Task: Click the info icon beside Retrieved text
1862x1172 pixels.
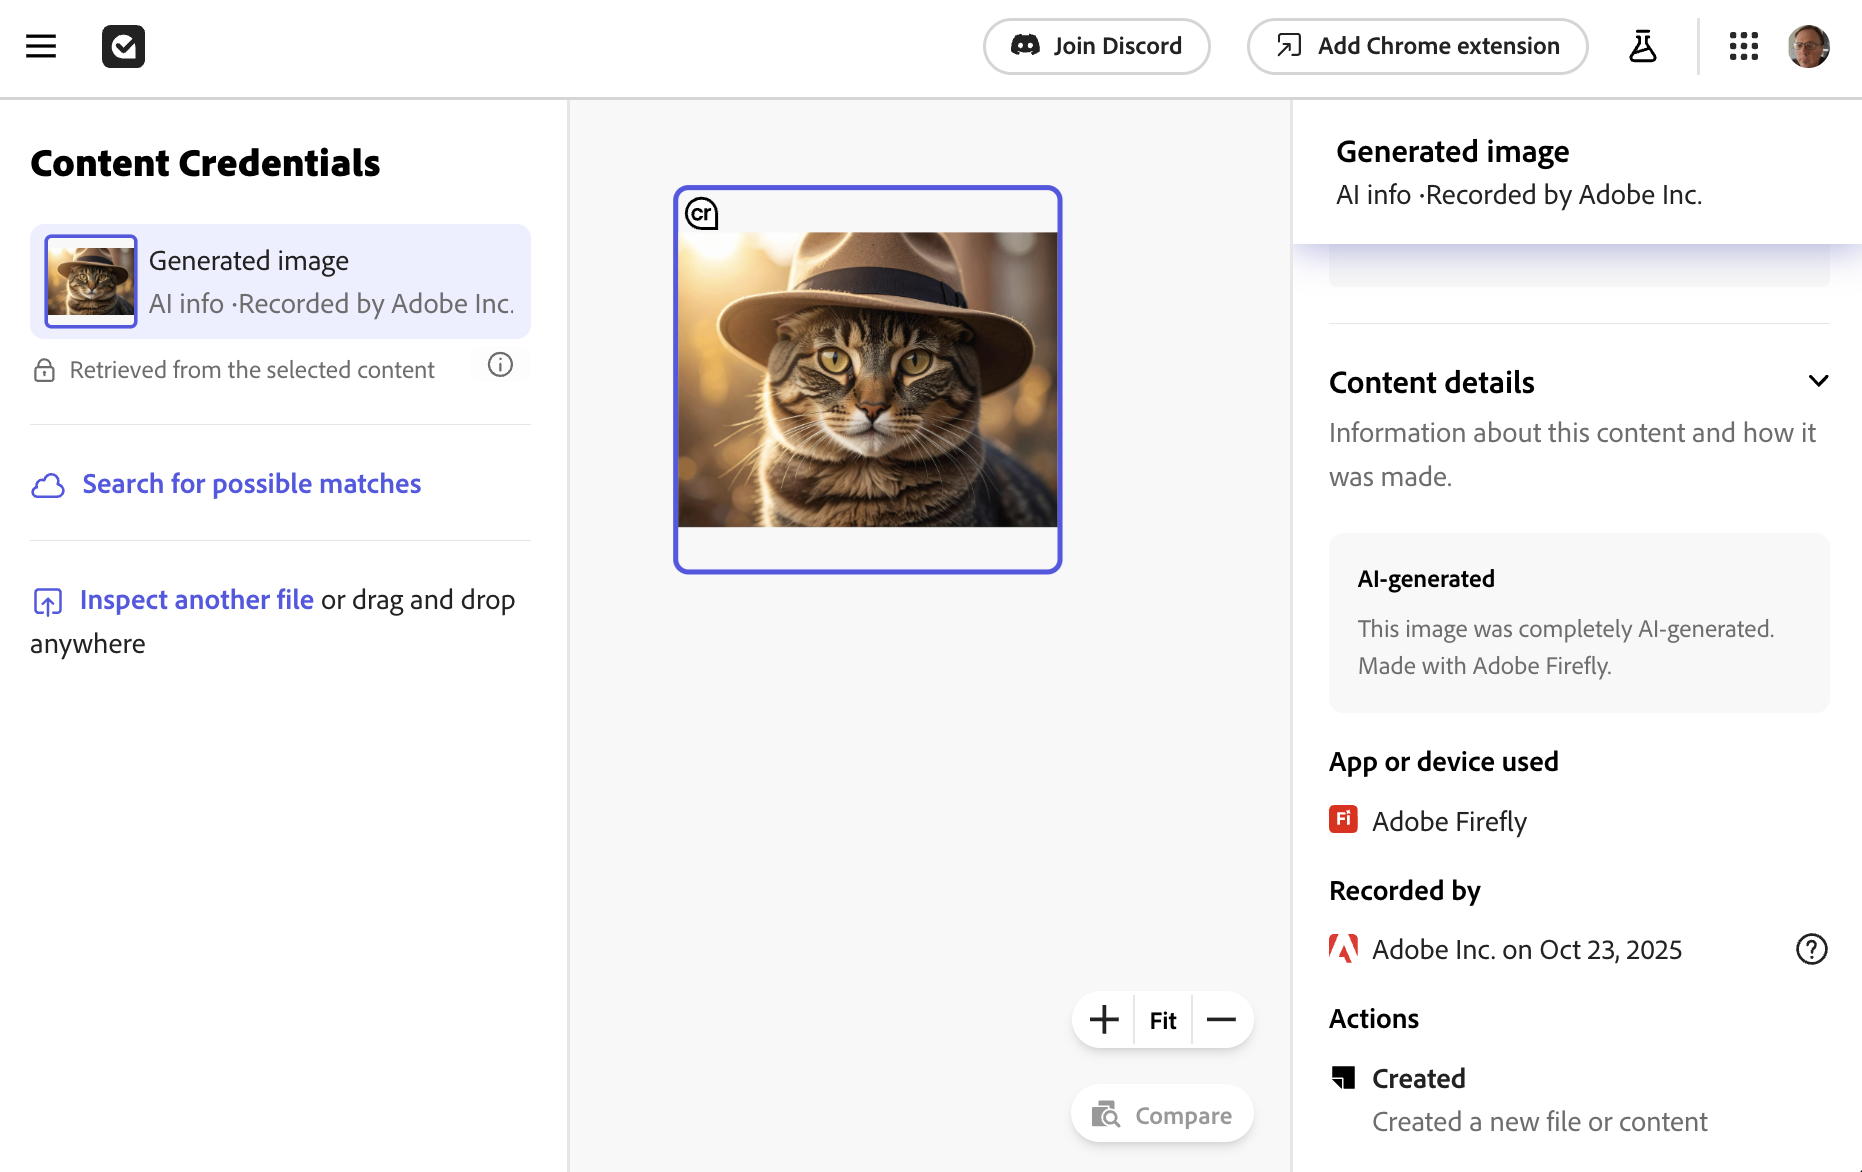Action: (x=500, y=365)
